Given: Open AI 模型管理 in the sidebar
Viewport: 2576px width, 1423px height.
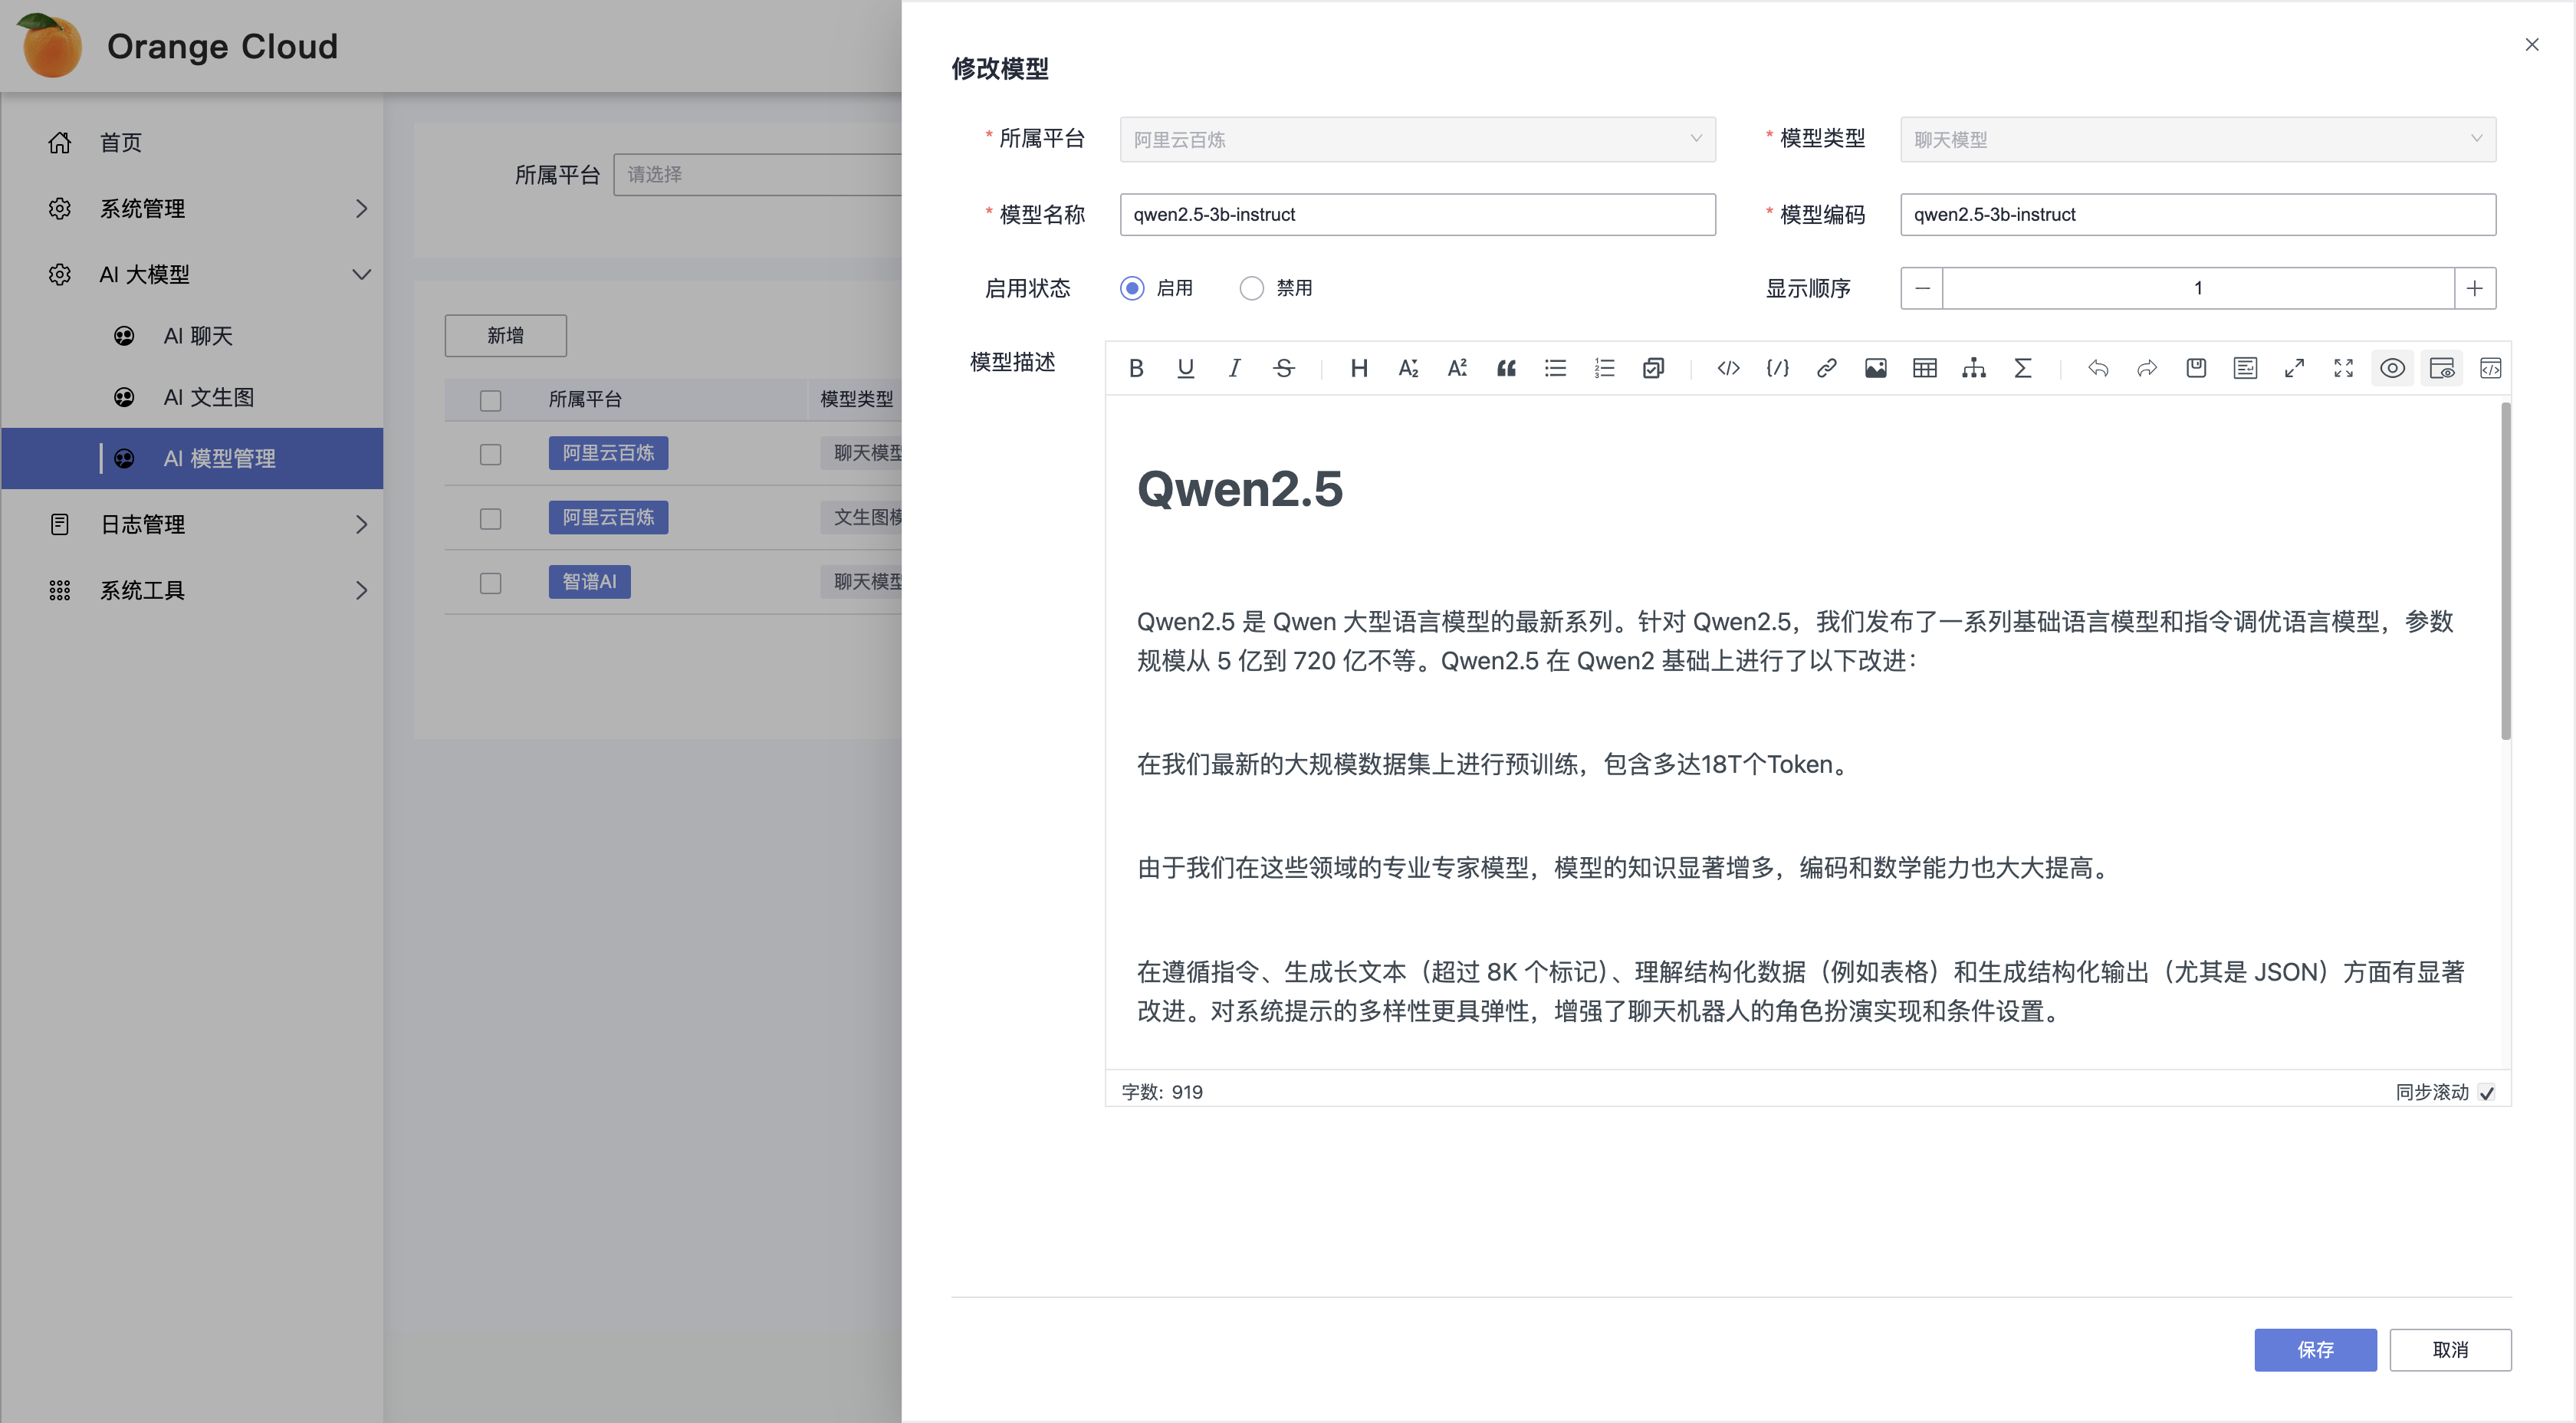Looking at the screenshot, I should [x=193, y=458].
